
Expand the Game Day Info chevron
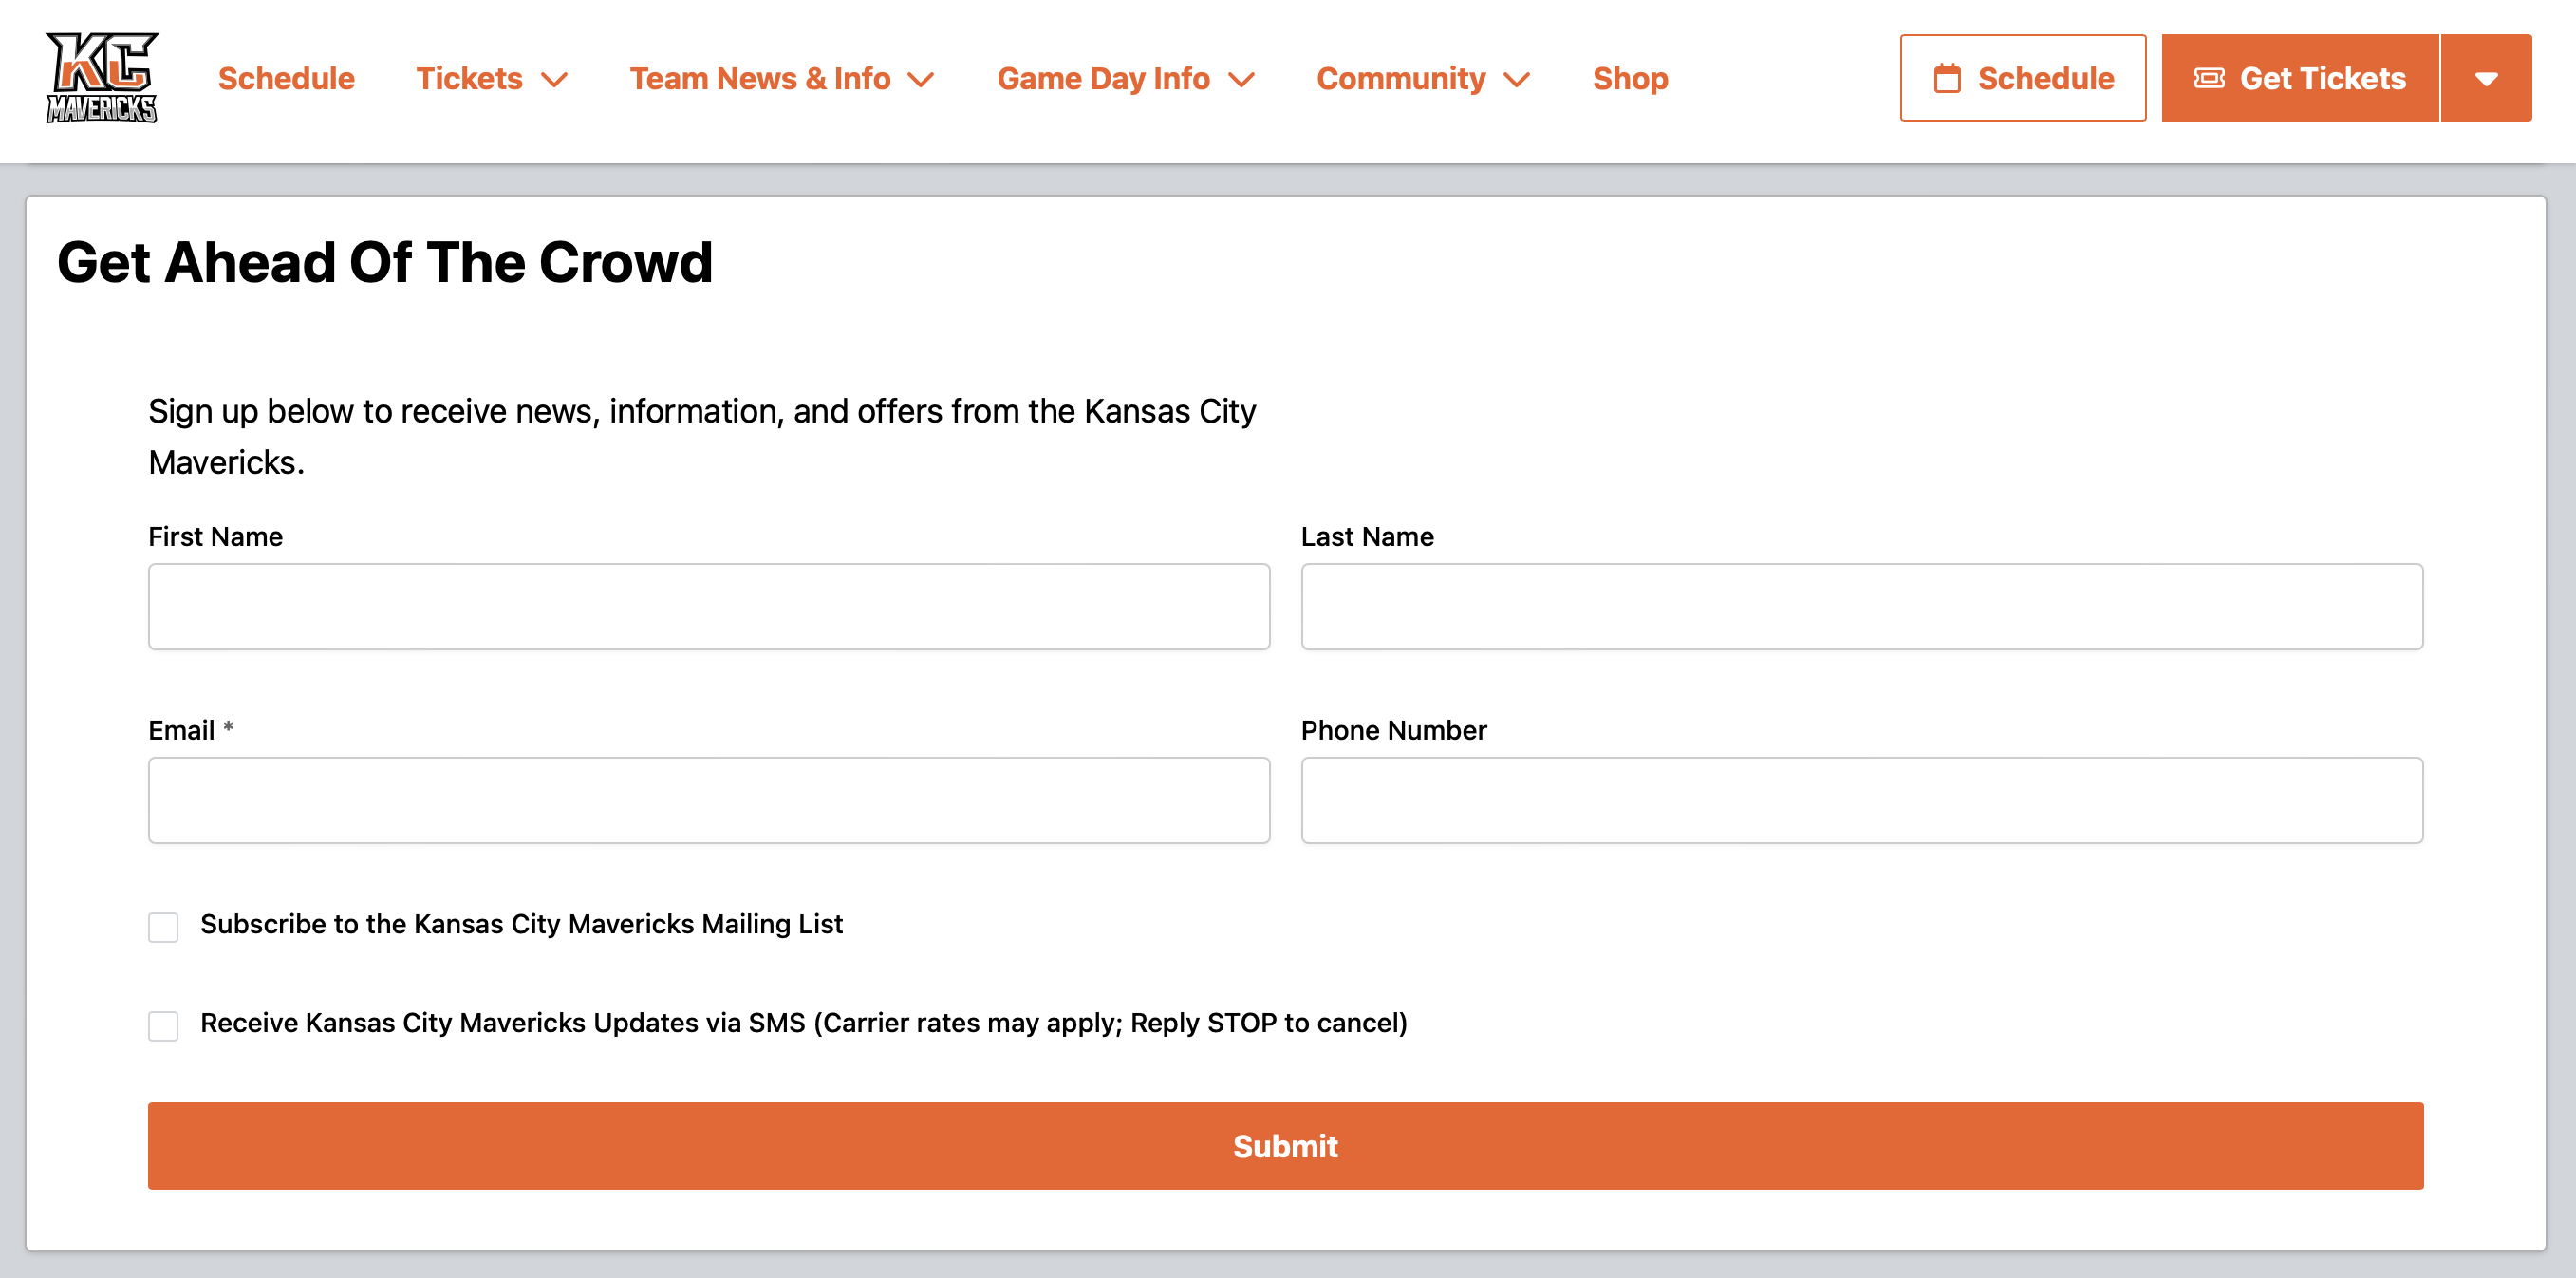(x=1241, y=80)
